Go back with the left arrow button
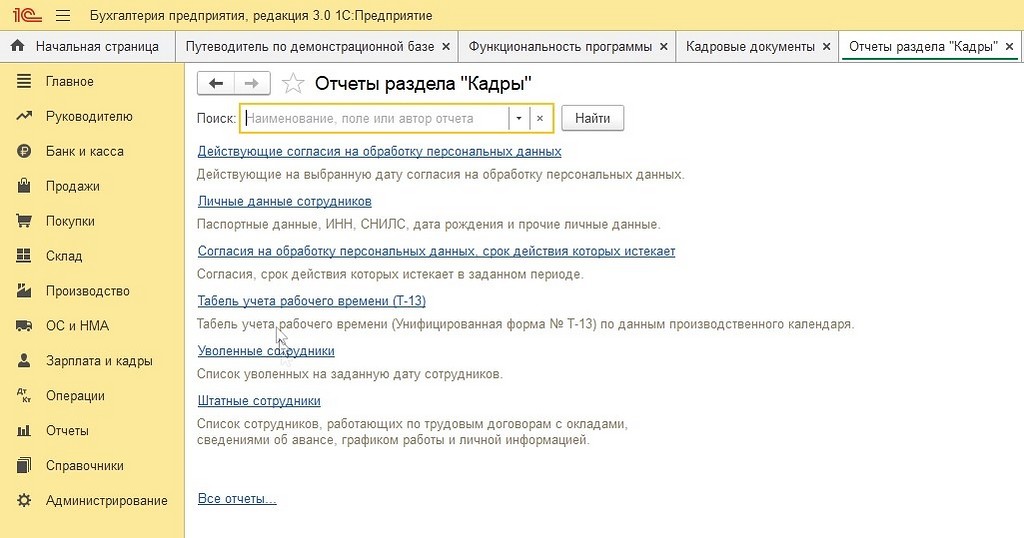 216,84
